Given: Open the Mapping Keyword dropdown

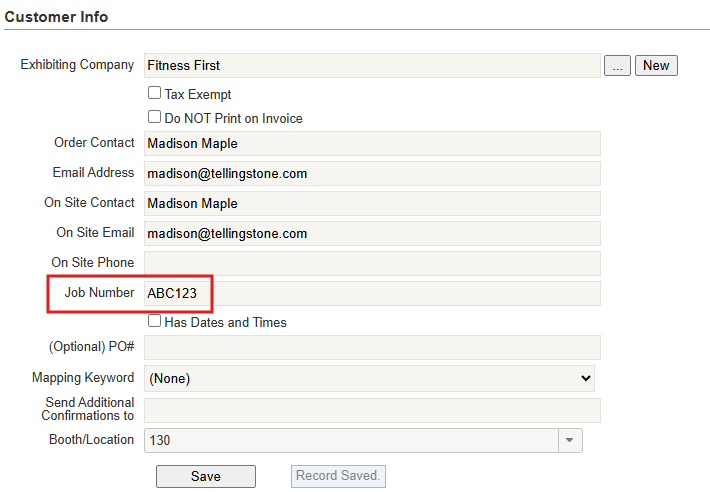Looking at the screenshot, I should (x=370, y=378).
